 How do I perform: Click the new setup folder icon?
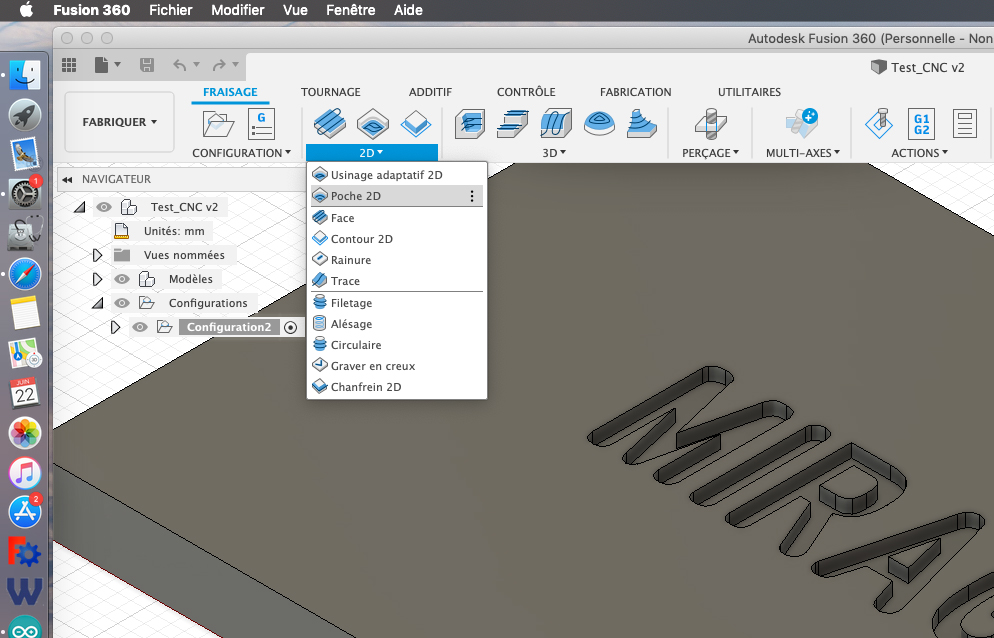click(x=218, y=123)
